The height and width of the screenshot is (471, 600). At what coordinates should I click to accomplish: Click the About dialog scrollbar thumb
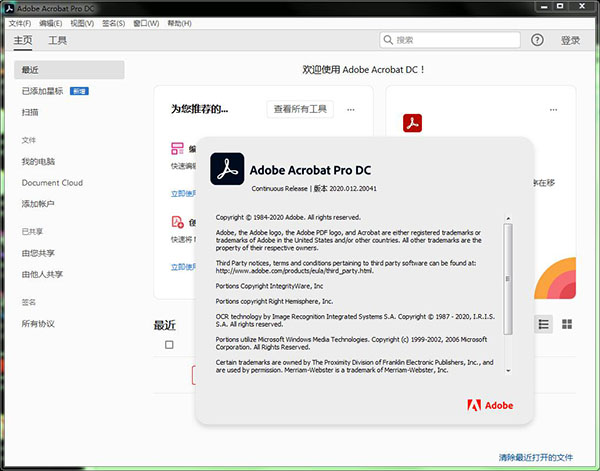click(508, 279)
